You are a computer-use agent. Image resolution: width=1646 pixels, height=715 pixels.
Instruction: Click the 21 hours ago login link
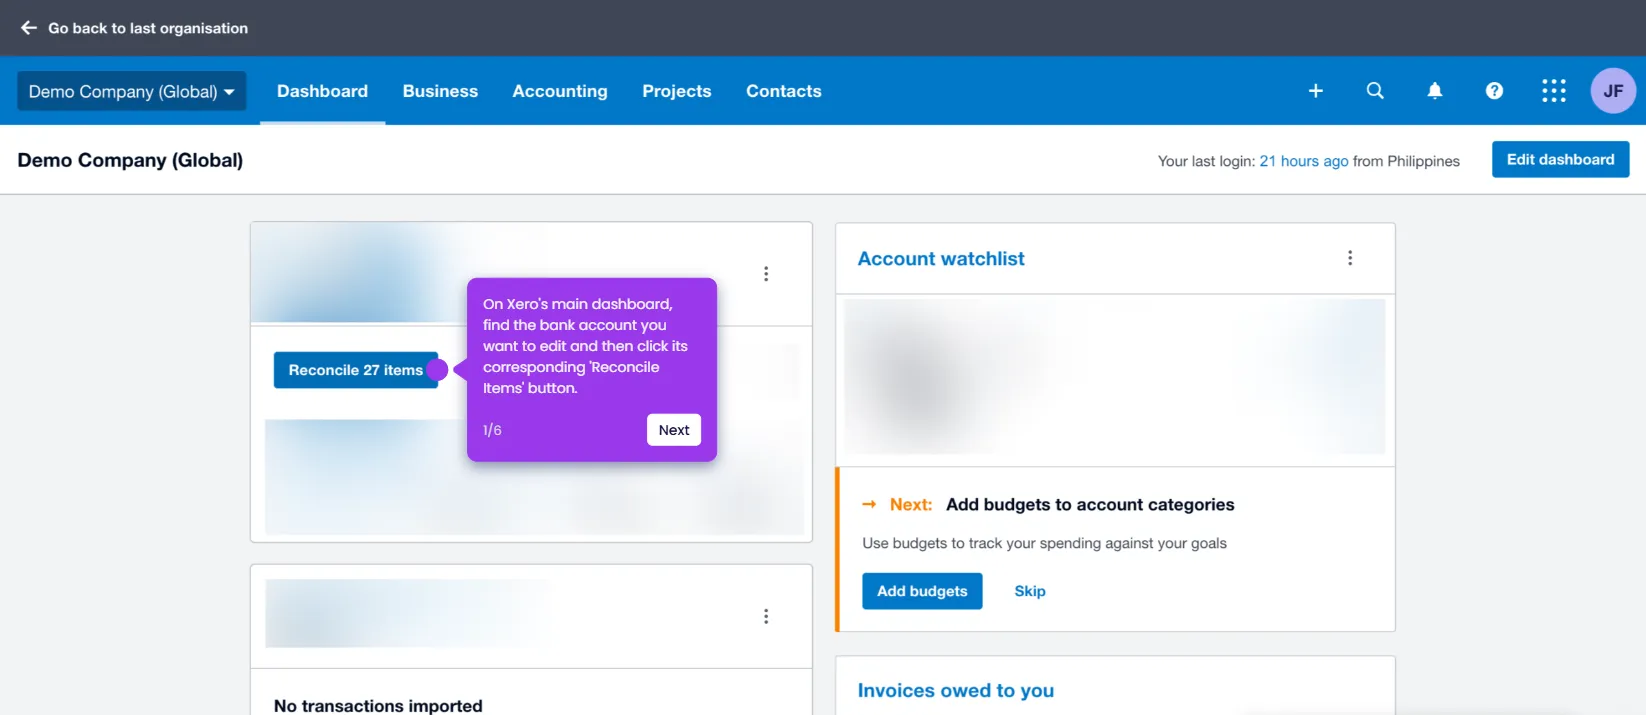click(1304, 161)
